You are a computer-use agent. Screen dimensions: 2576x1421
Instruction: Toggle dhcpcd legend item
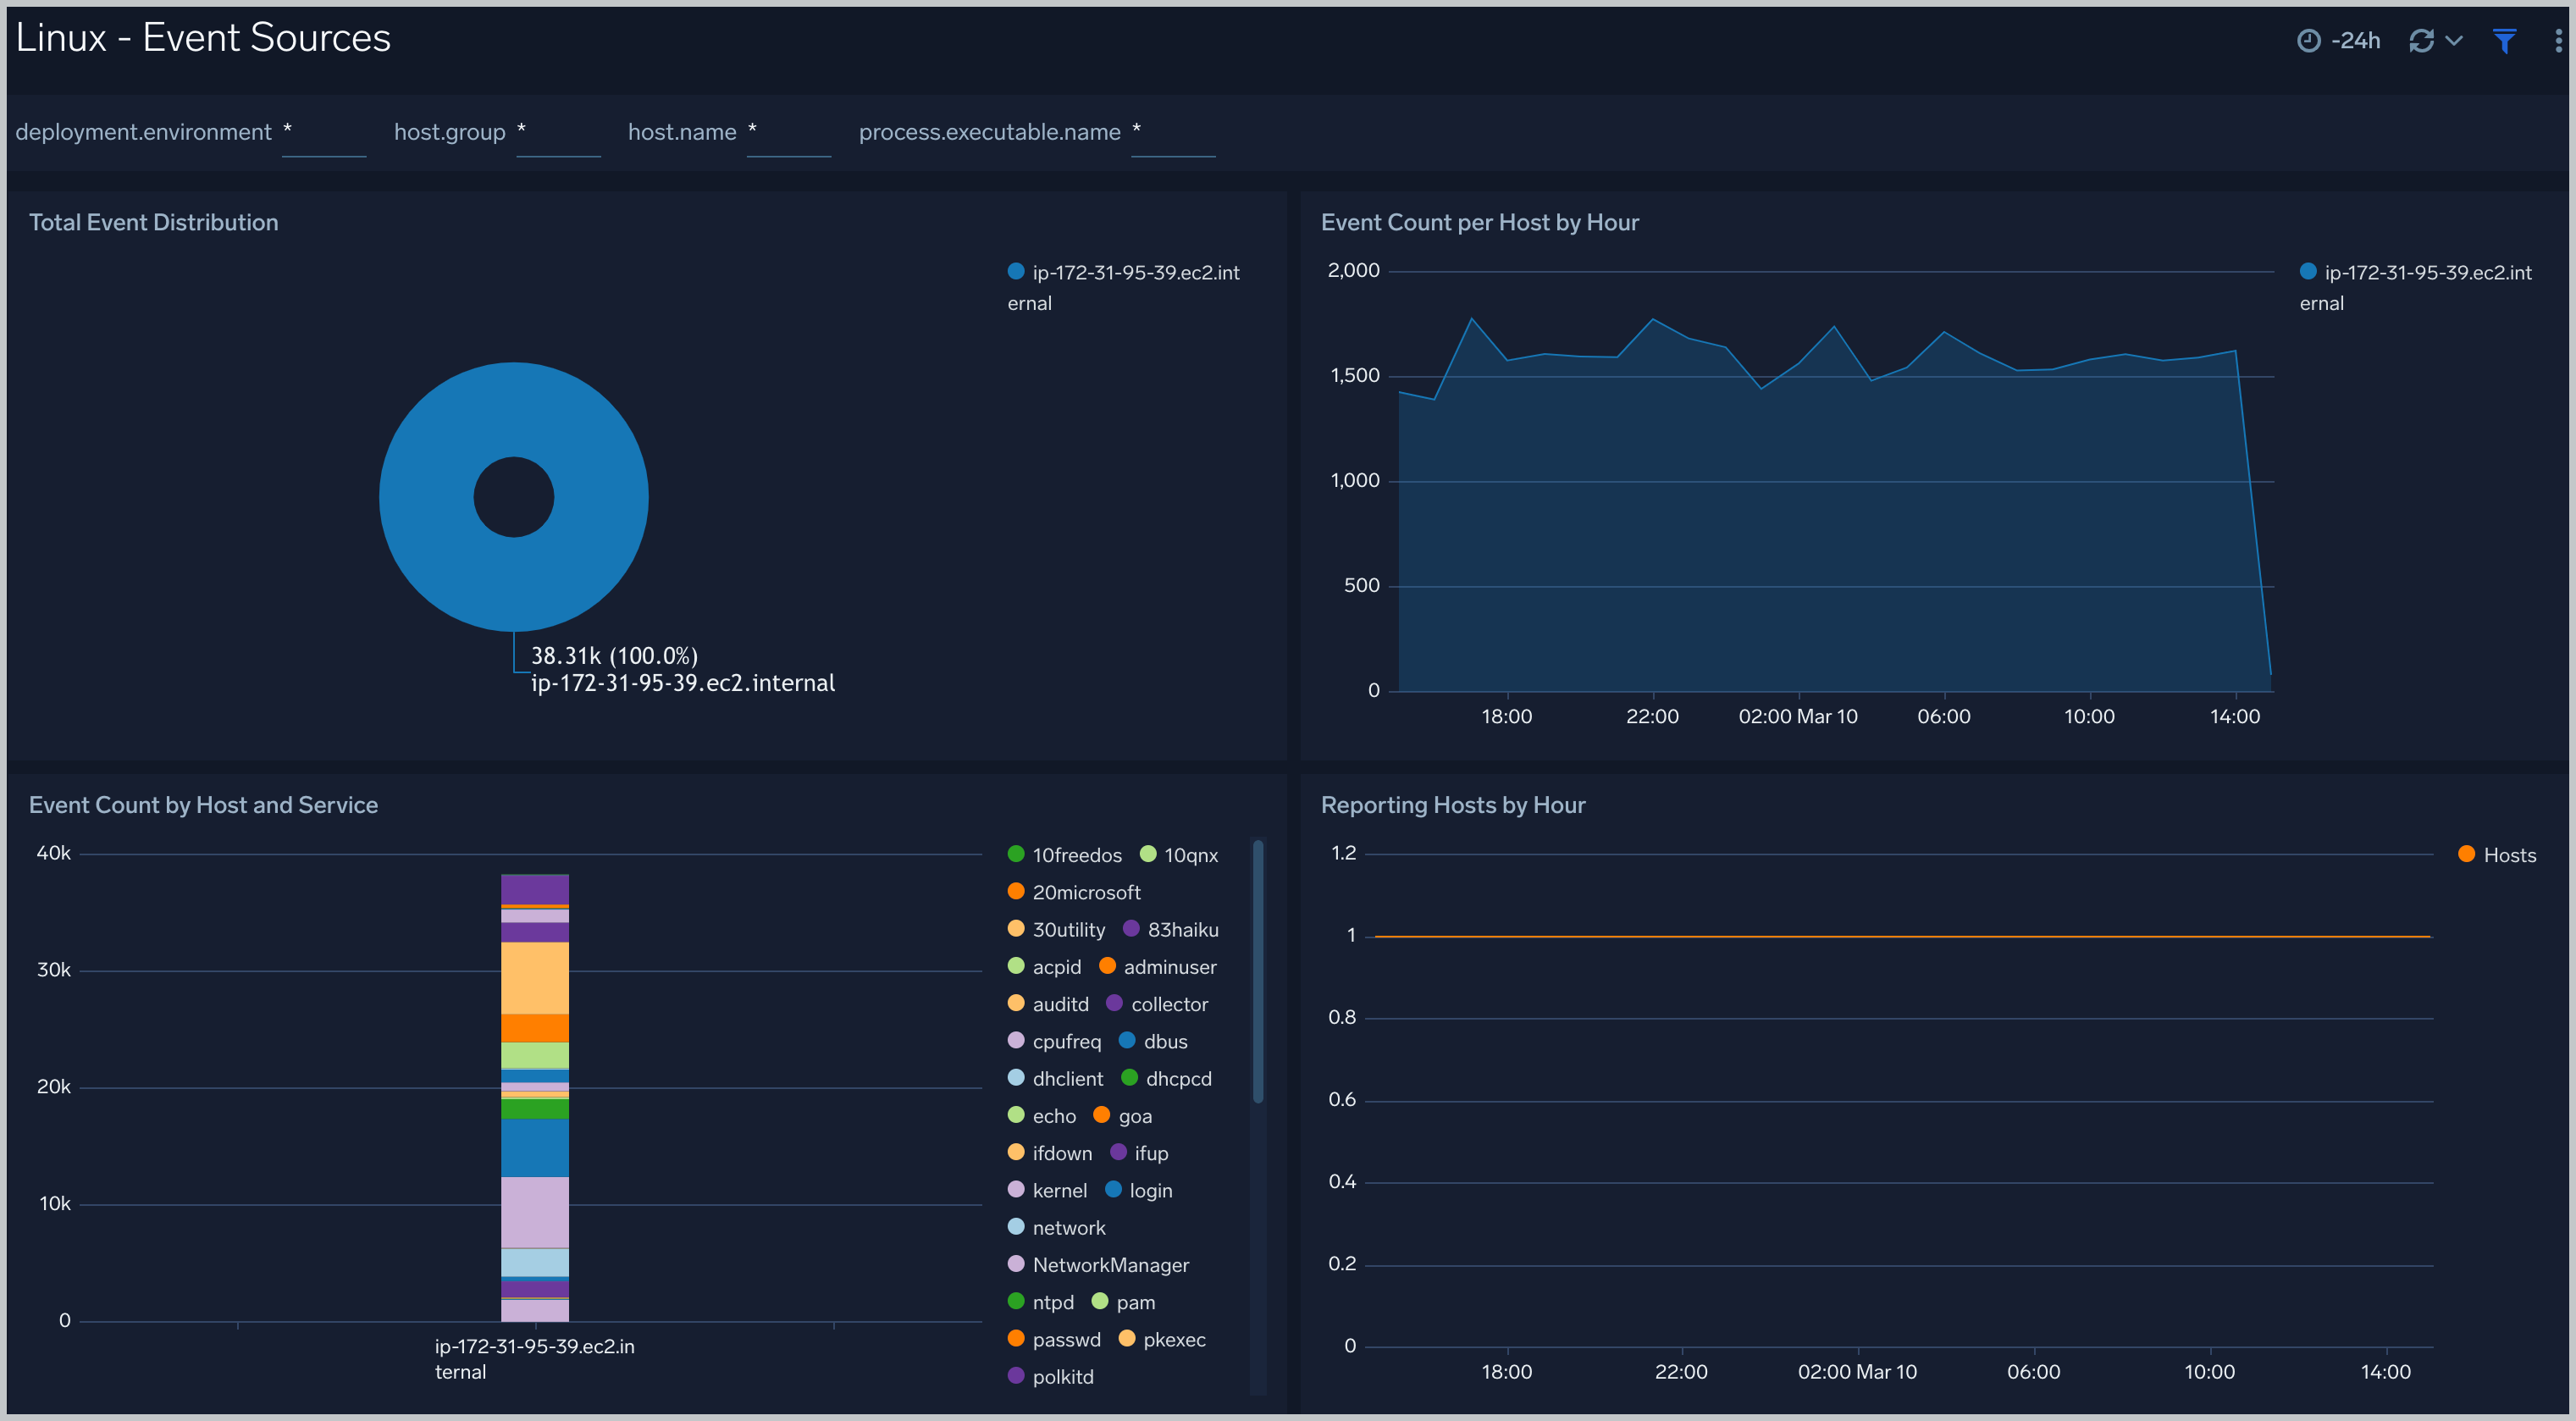1166,1079
